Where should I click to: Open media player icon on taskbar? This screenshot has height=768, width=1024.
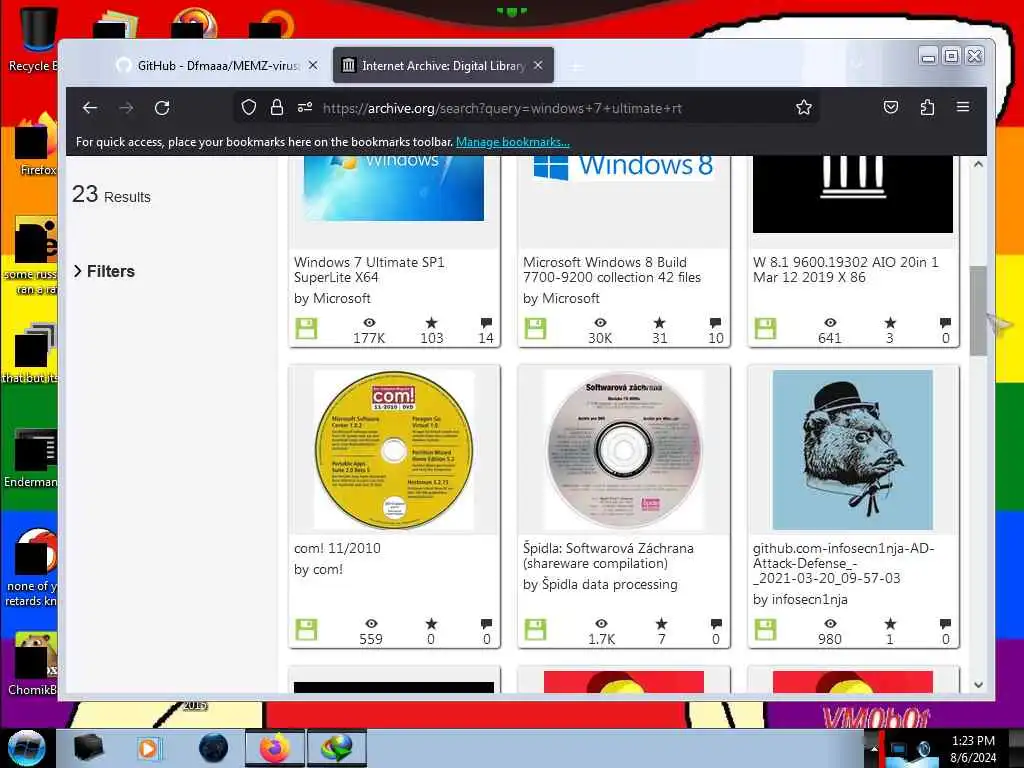[148, 748]
